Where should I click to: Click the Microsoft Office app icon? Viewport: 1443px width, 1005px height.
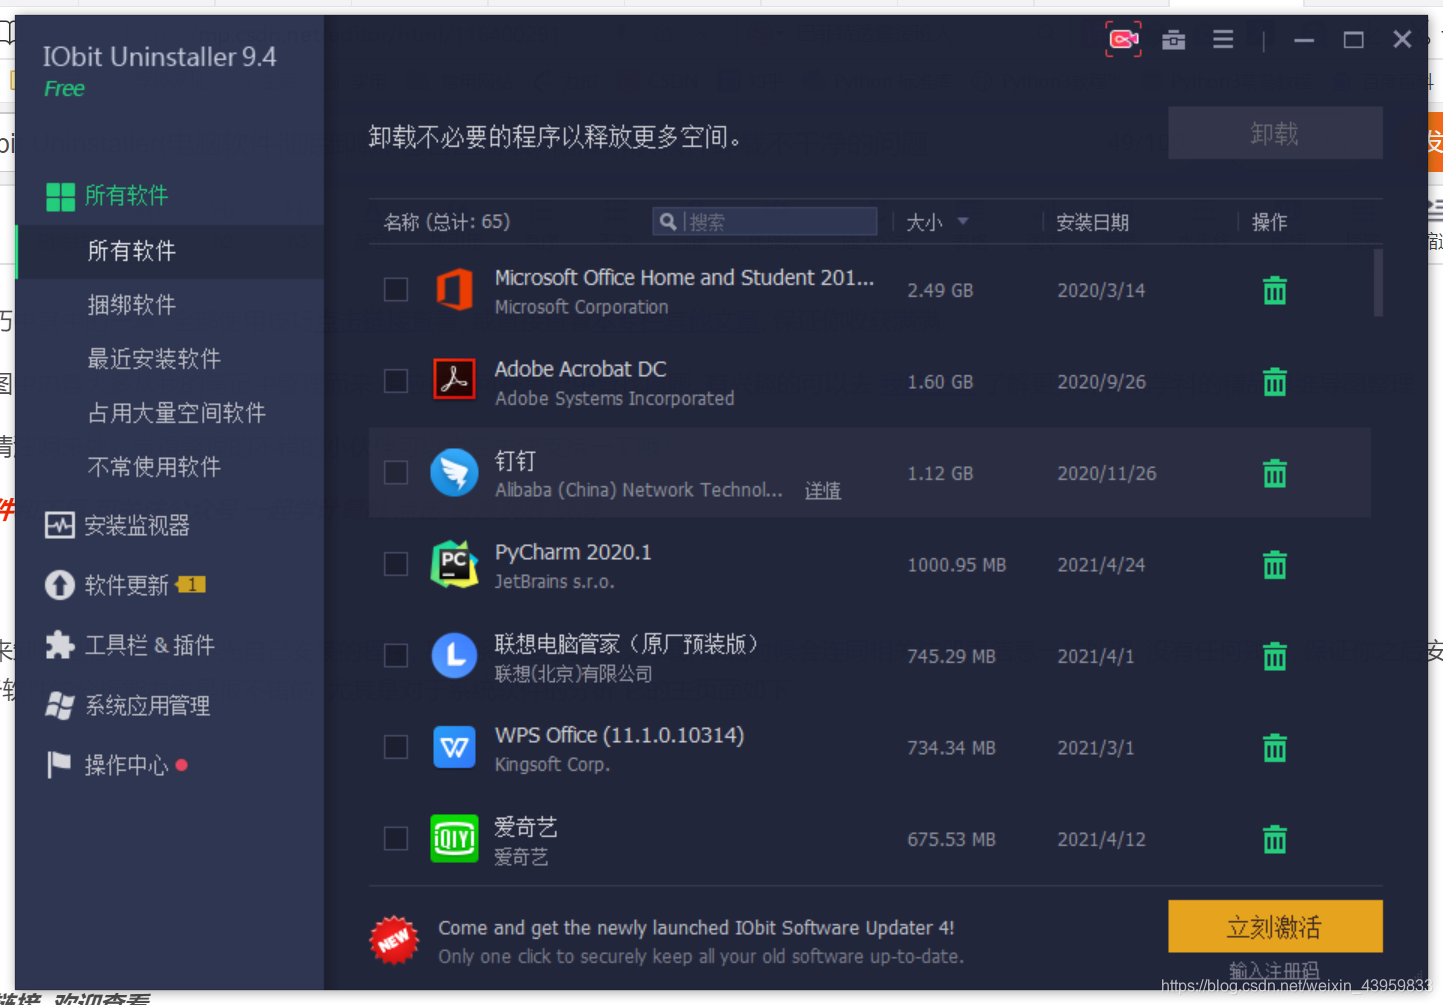tap(454, 290)
